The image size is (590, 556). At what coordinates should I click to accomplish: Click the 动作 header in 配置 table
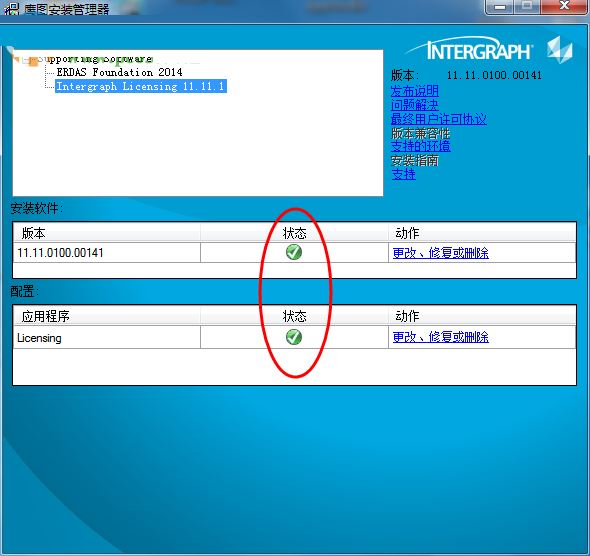click(x=482, y=316)
